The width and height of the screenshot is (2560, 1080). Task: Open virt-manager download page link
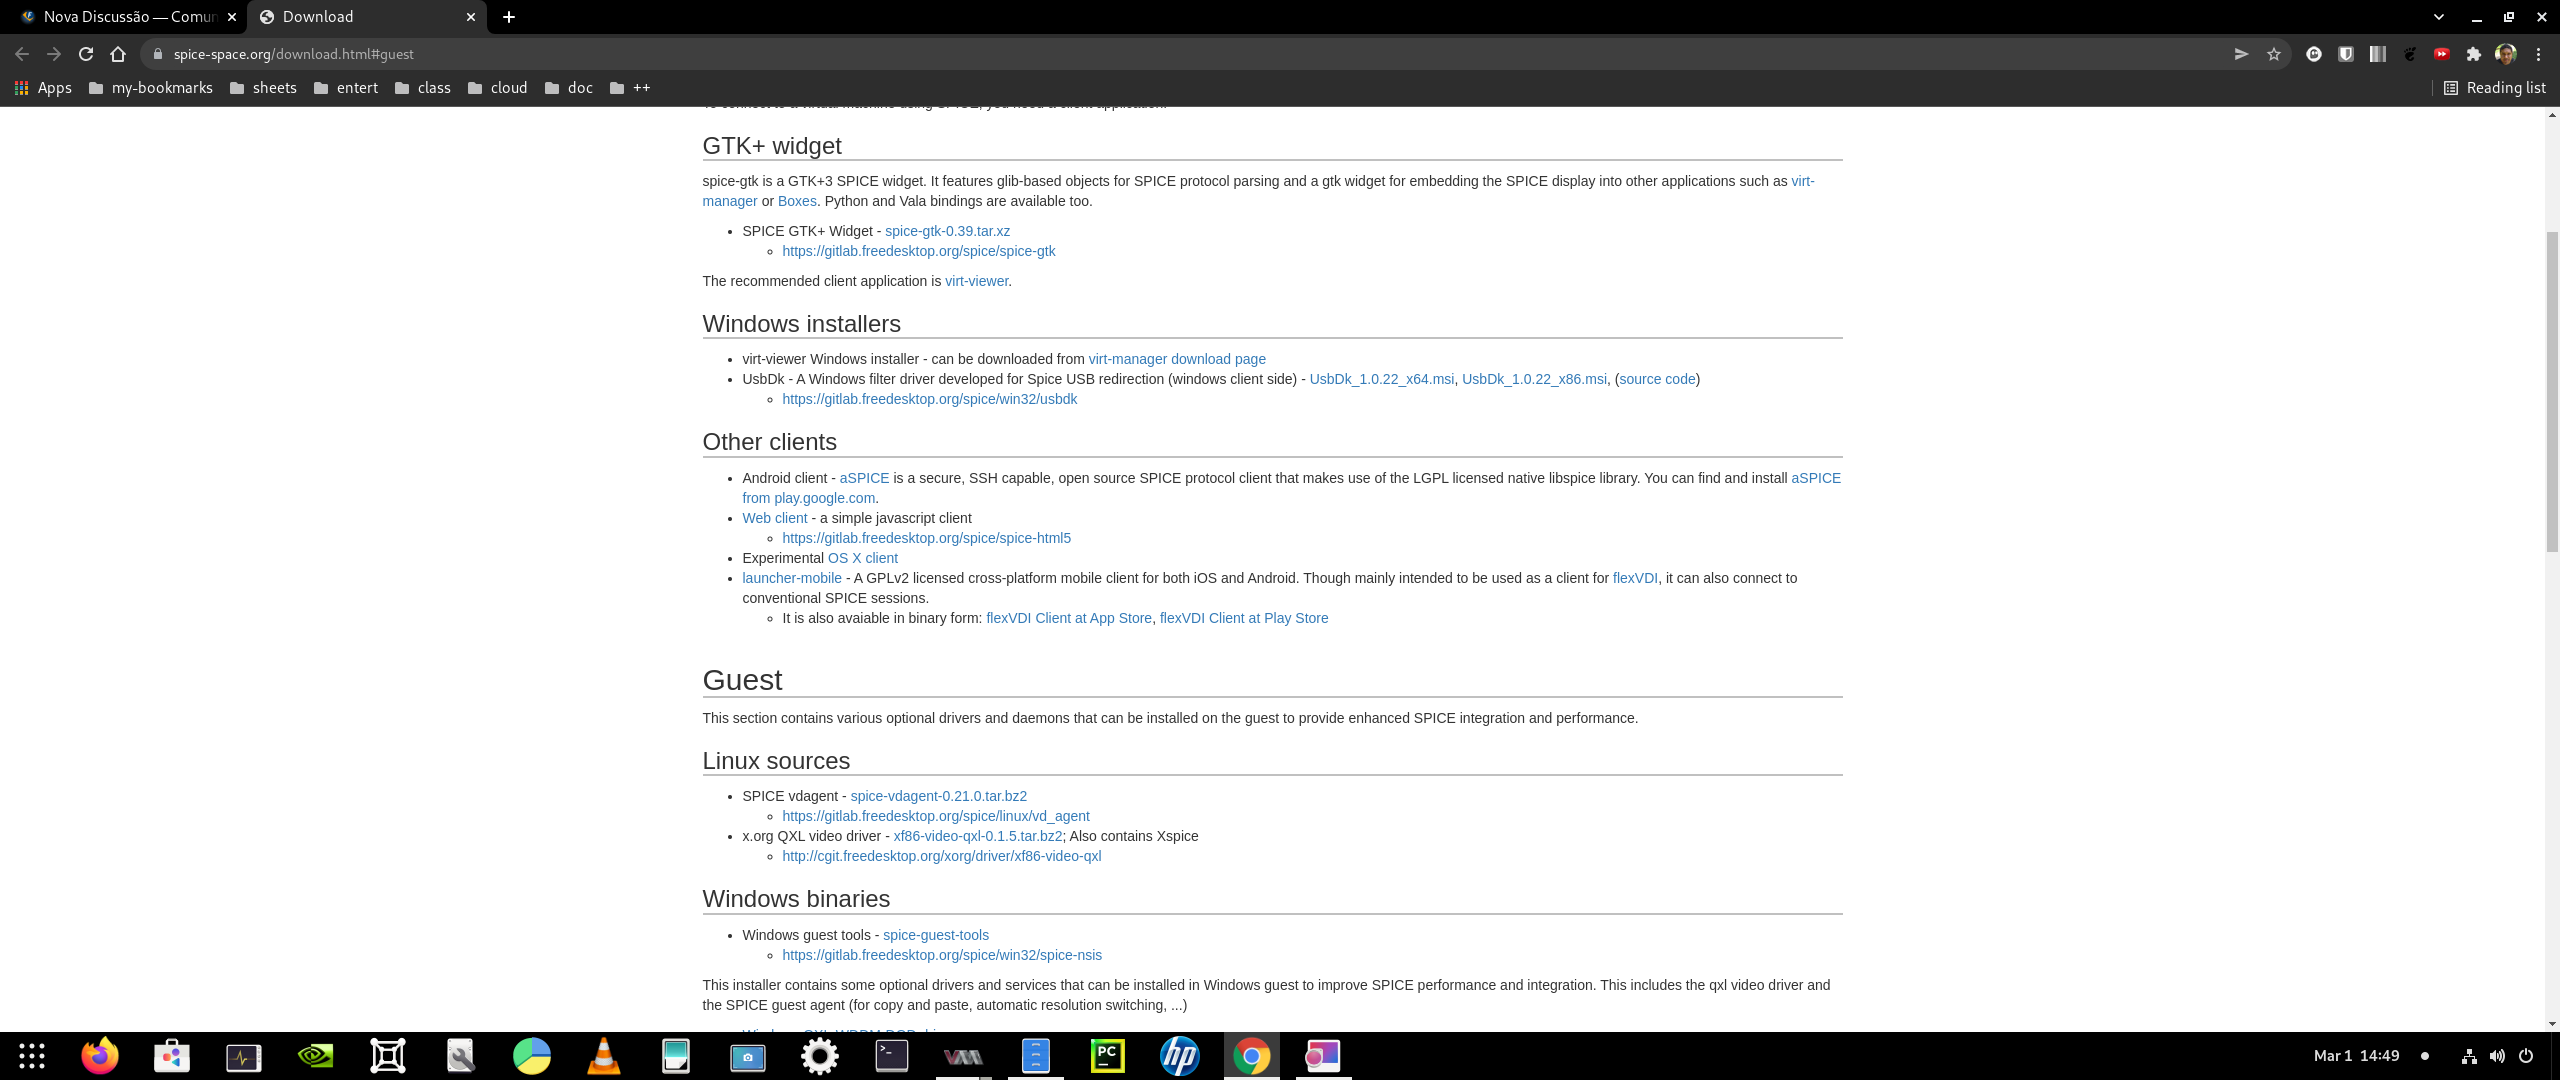tap(1176, 359)
